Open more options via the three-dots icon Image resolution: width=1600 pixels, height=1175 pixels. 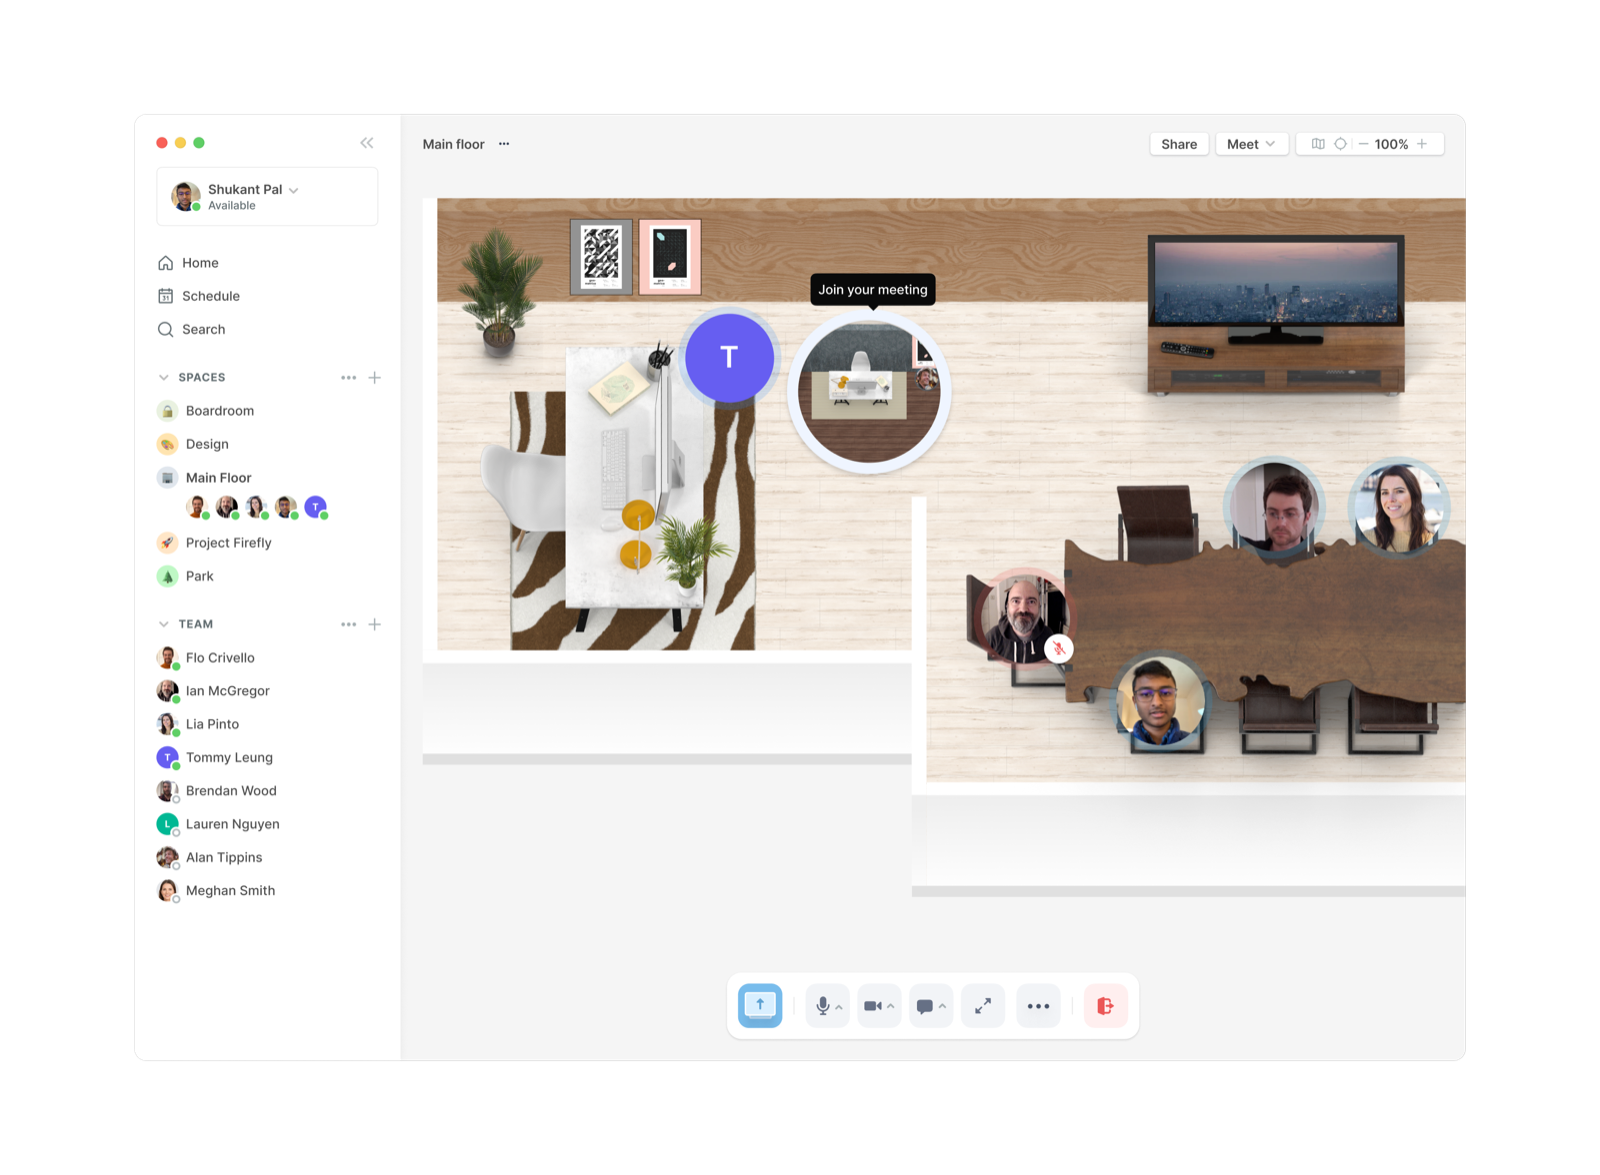(x=1038, y=1005)
